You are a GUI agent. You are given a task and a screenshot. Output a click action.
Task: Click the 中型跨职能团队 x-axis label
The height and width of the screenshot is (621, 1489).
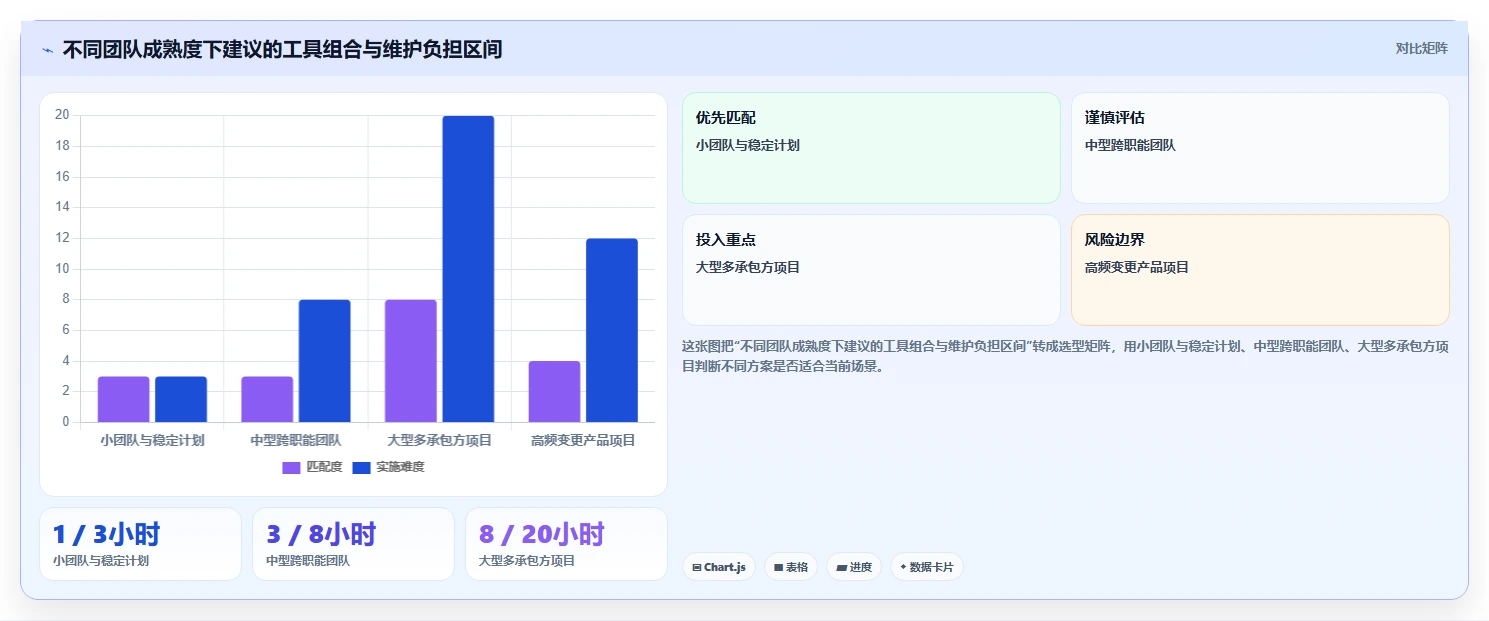point(296,440)
